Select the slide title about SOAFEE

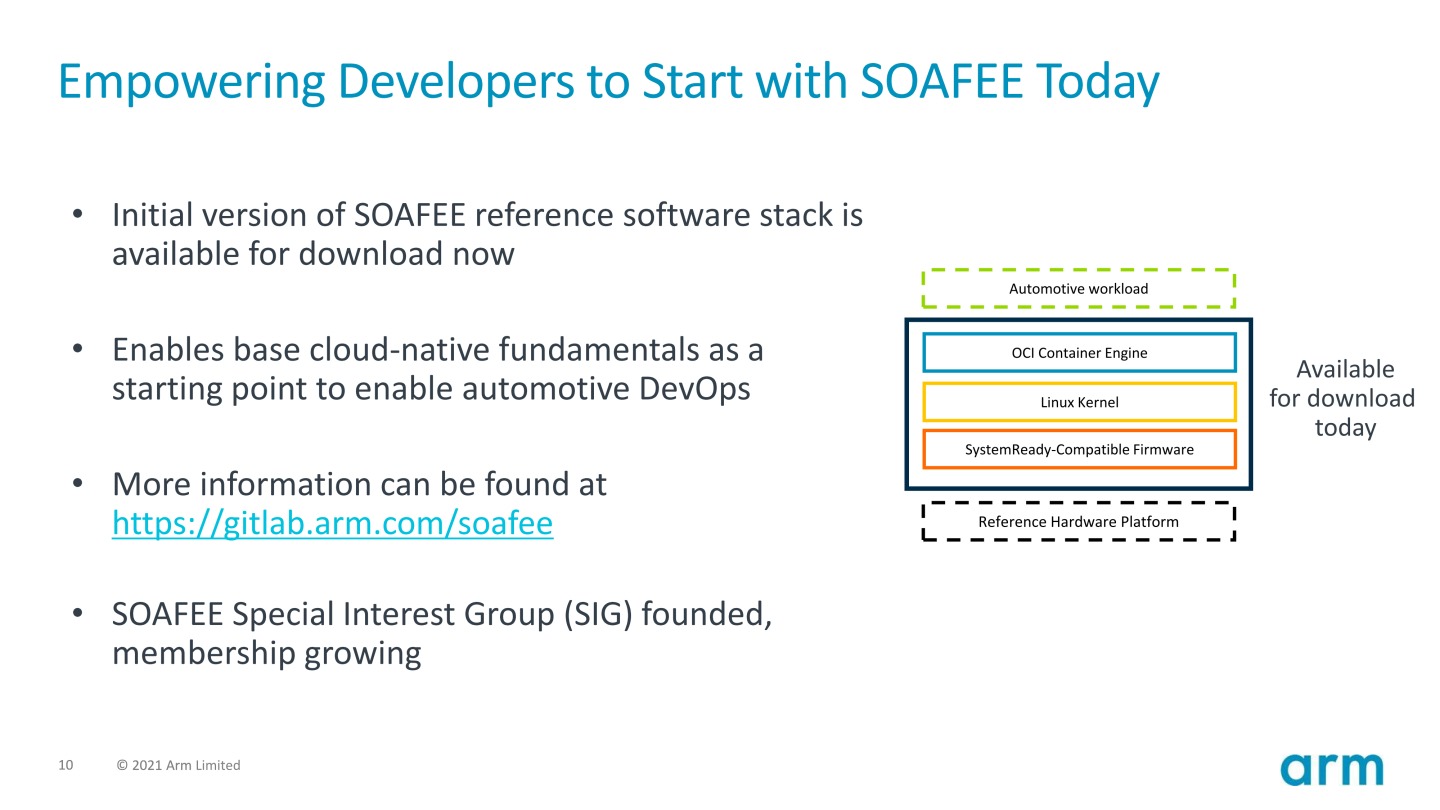click(x=608, y=82)
